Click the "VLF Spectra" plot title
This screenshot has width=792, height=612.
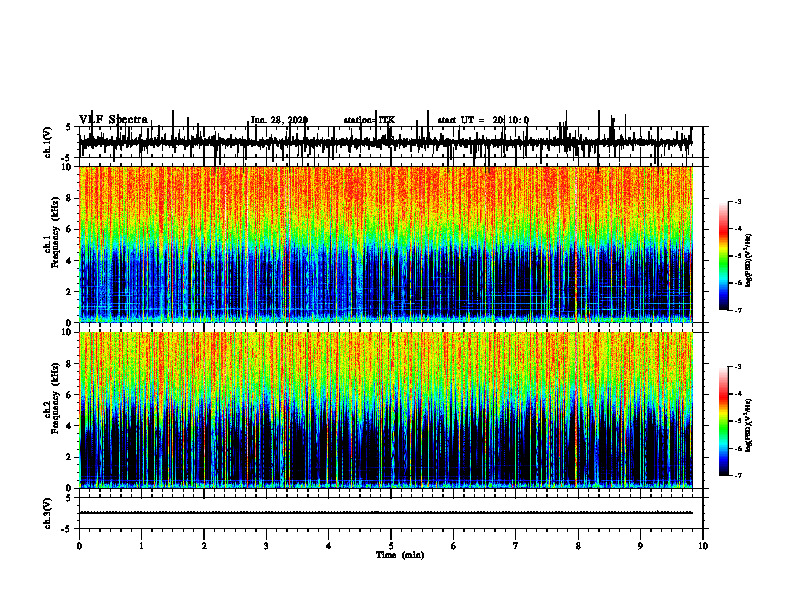[113, 119]
